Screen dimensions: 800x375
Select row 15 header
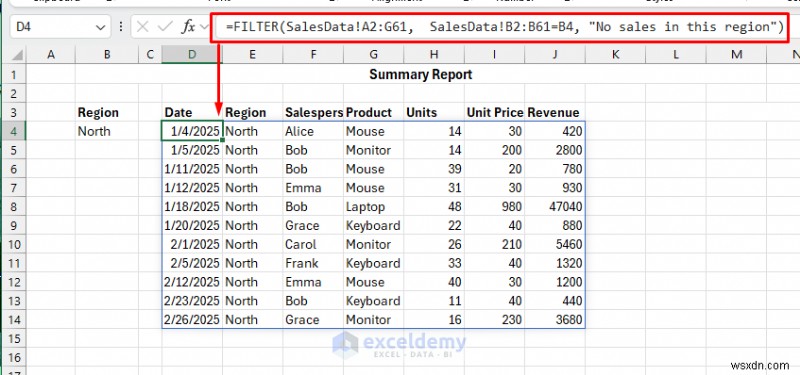14,339
